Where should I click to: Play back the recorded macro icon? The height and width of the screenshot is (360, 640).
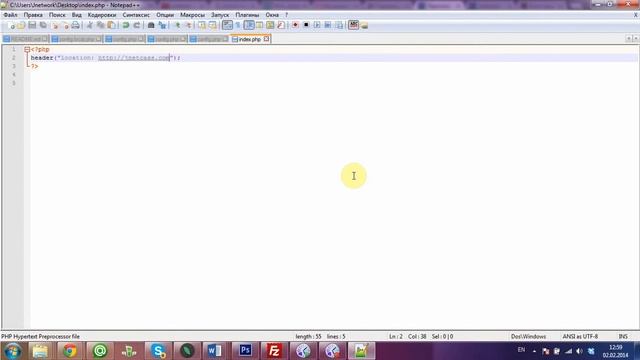[317, 25]
